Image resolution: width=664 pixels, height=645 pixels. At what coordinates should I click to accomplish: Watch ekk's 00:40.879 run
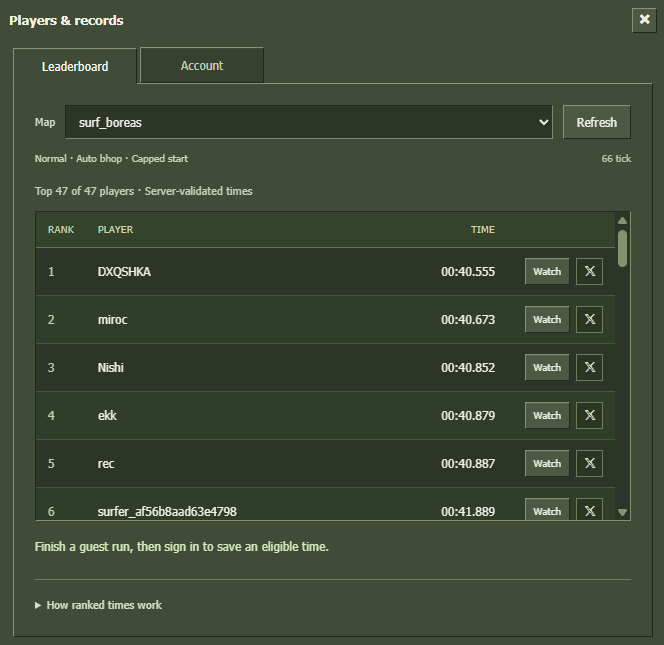[547, 415]
